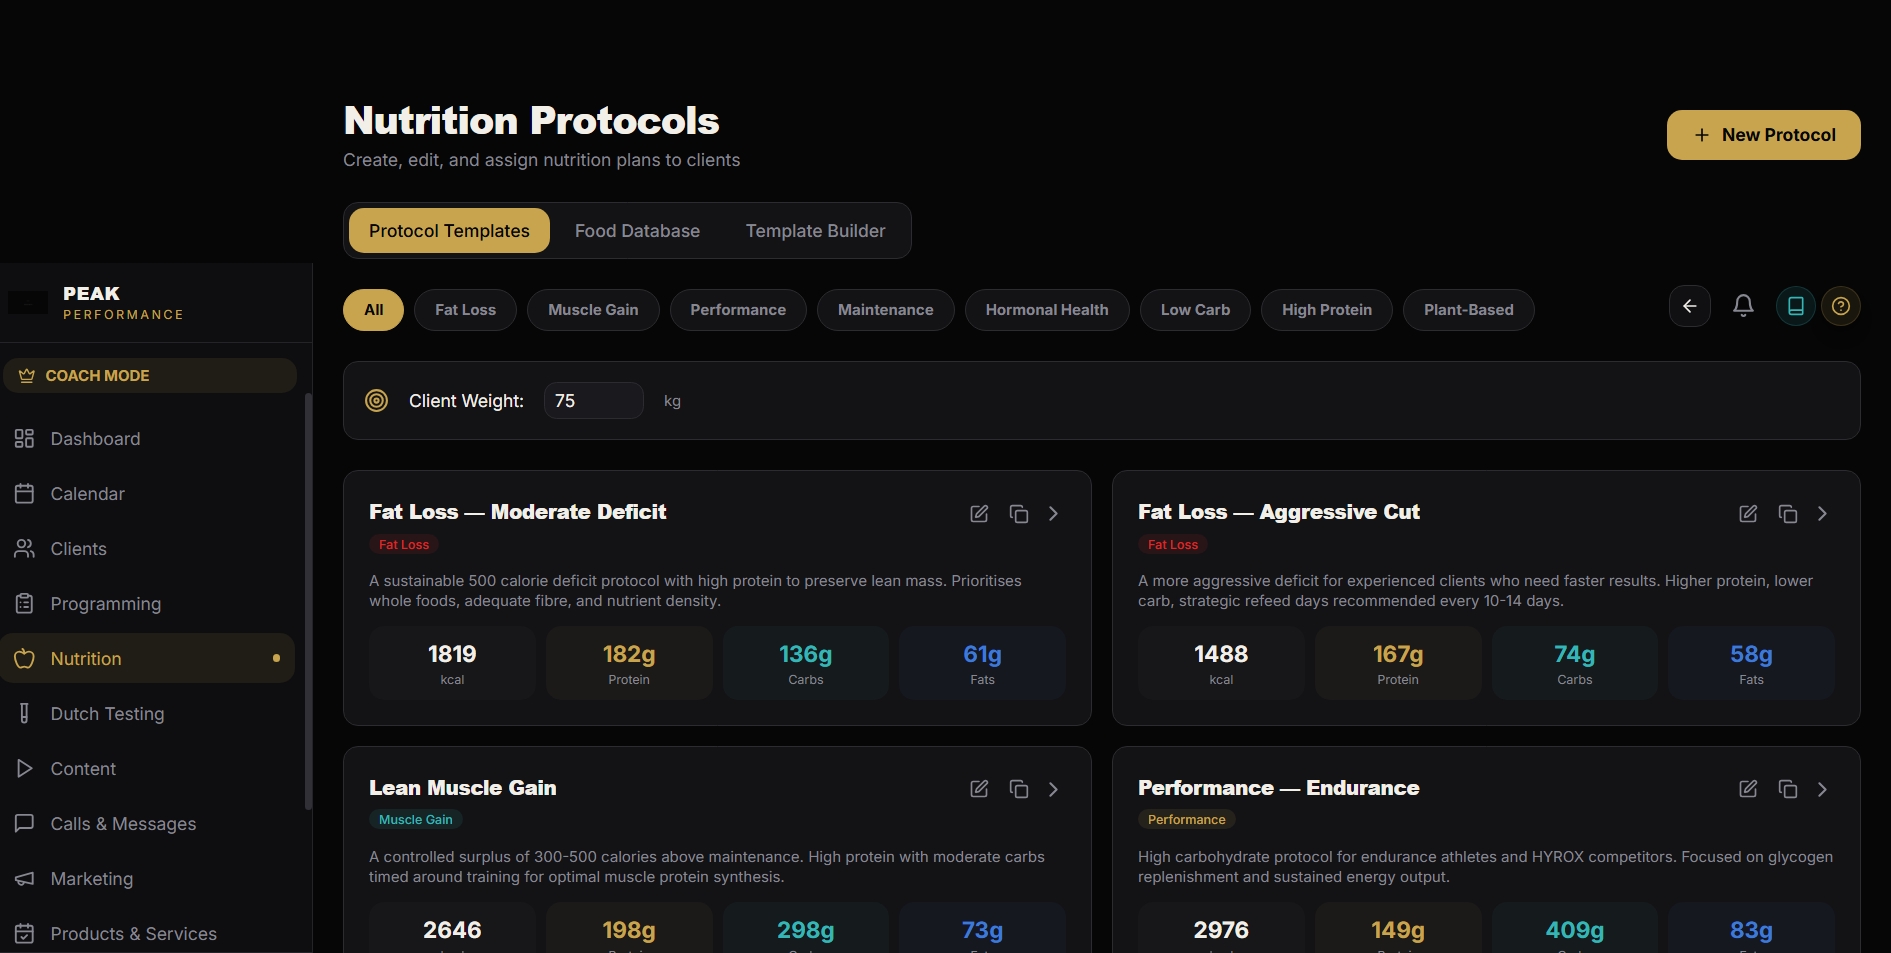Screen dimensions: 1891x953
Task: Open Dashboard from the sidebar
Action: pos(148,439)
